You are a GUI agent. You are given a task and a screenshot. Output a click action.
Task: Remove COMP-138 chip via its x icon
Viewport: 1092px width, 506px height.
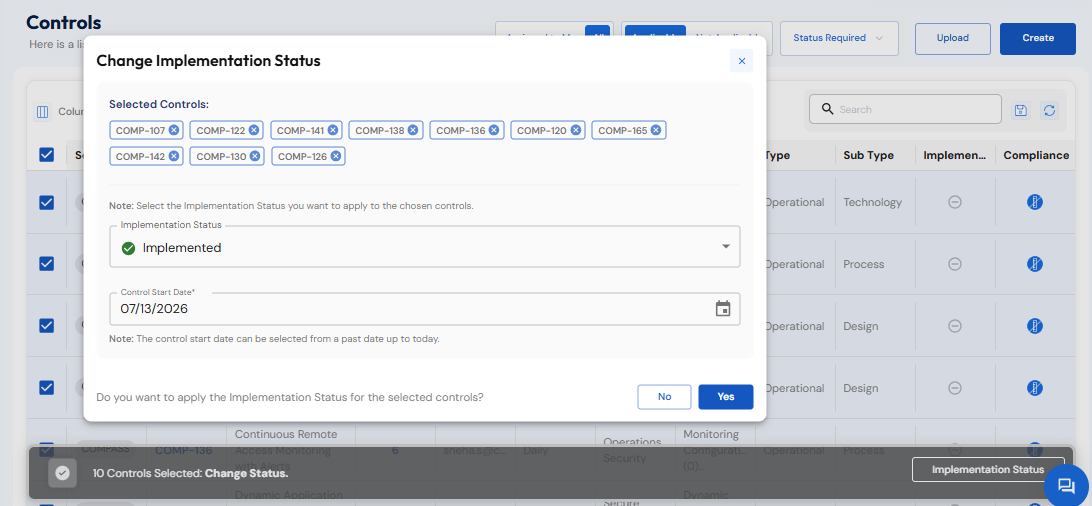pyautogui.click(x=413, y=130)
